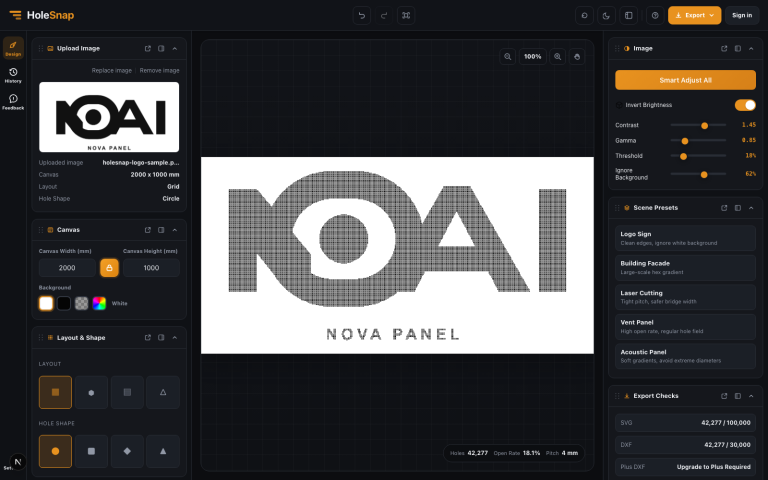The height and width of the screenshot is (480, 768).
Task: Click the HoleSnap logo
Action: click(x=42, y=15)
